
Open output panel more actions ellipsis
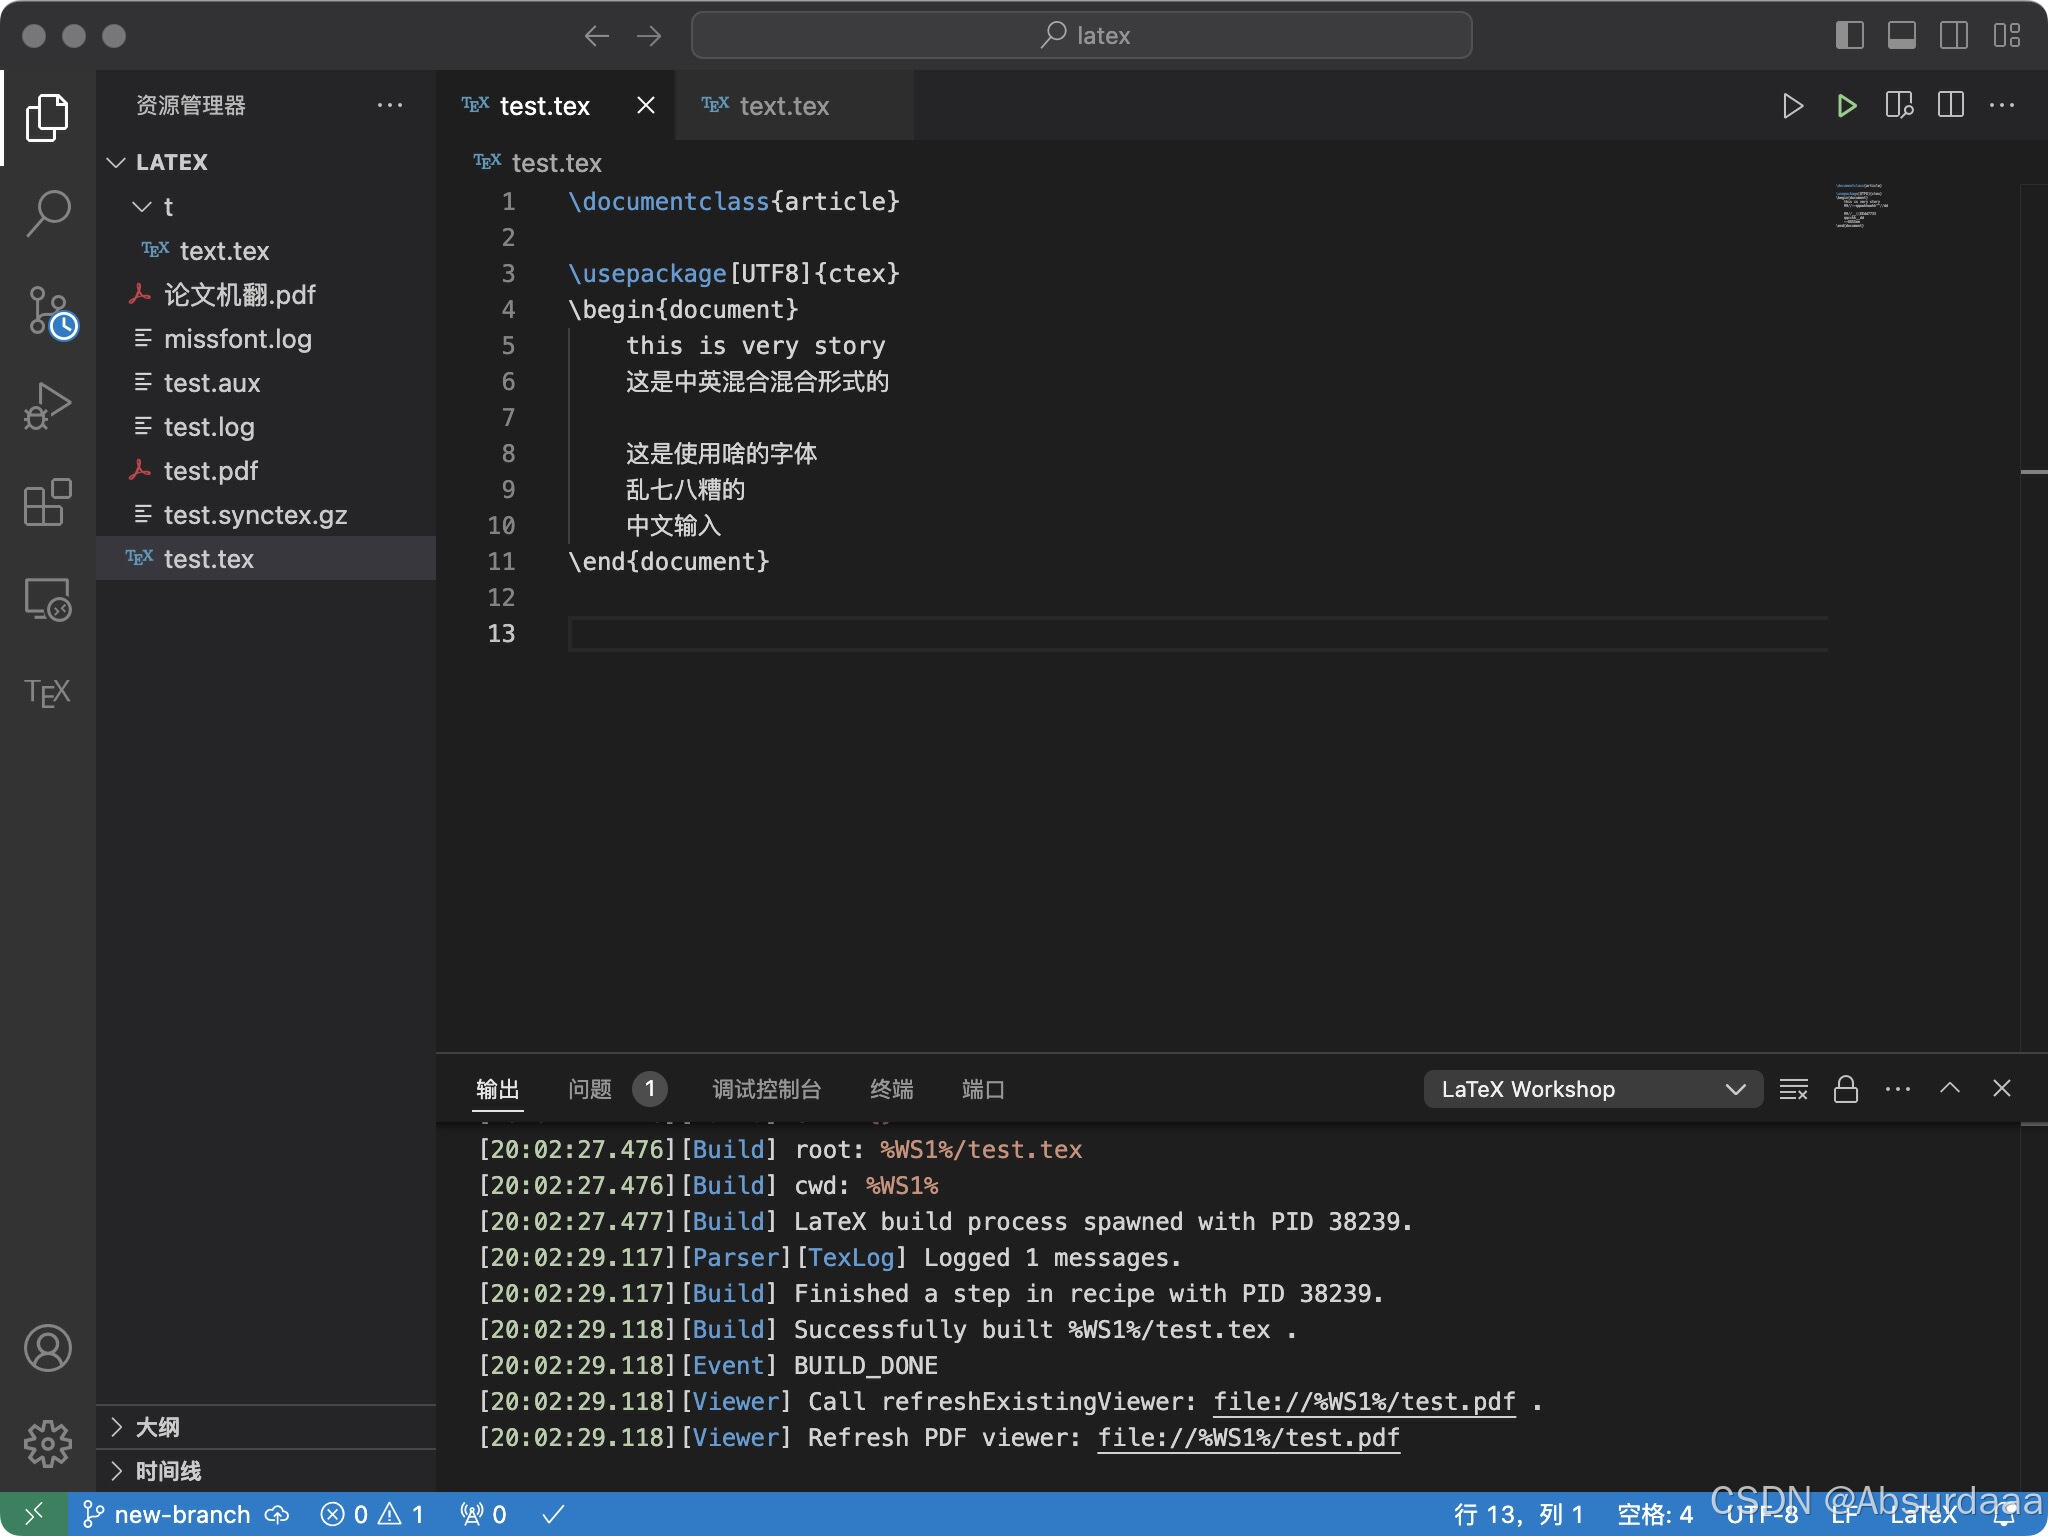[1898, 1089]
